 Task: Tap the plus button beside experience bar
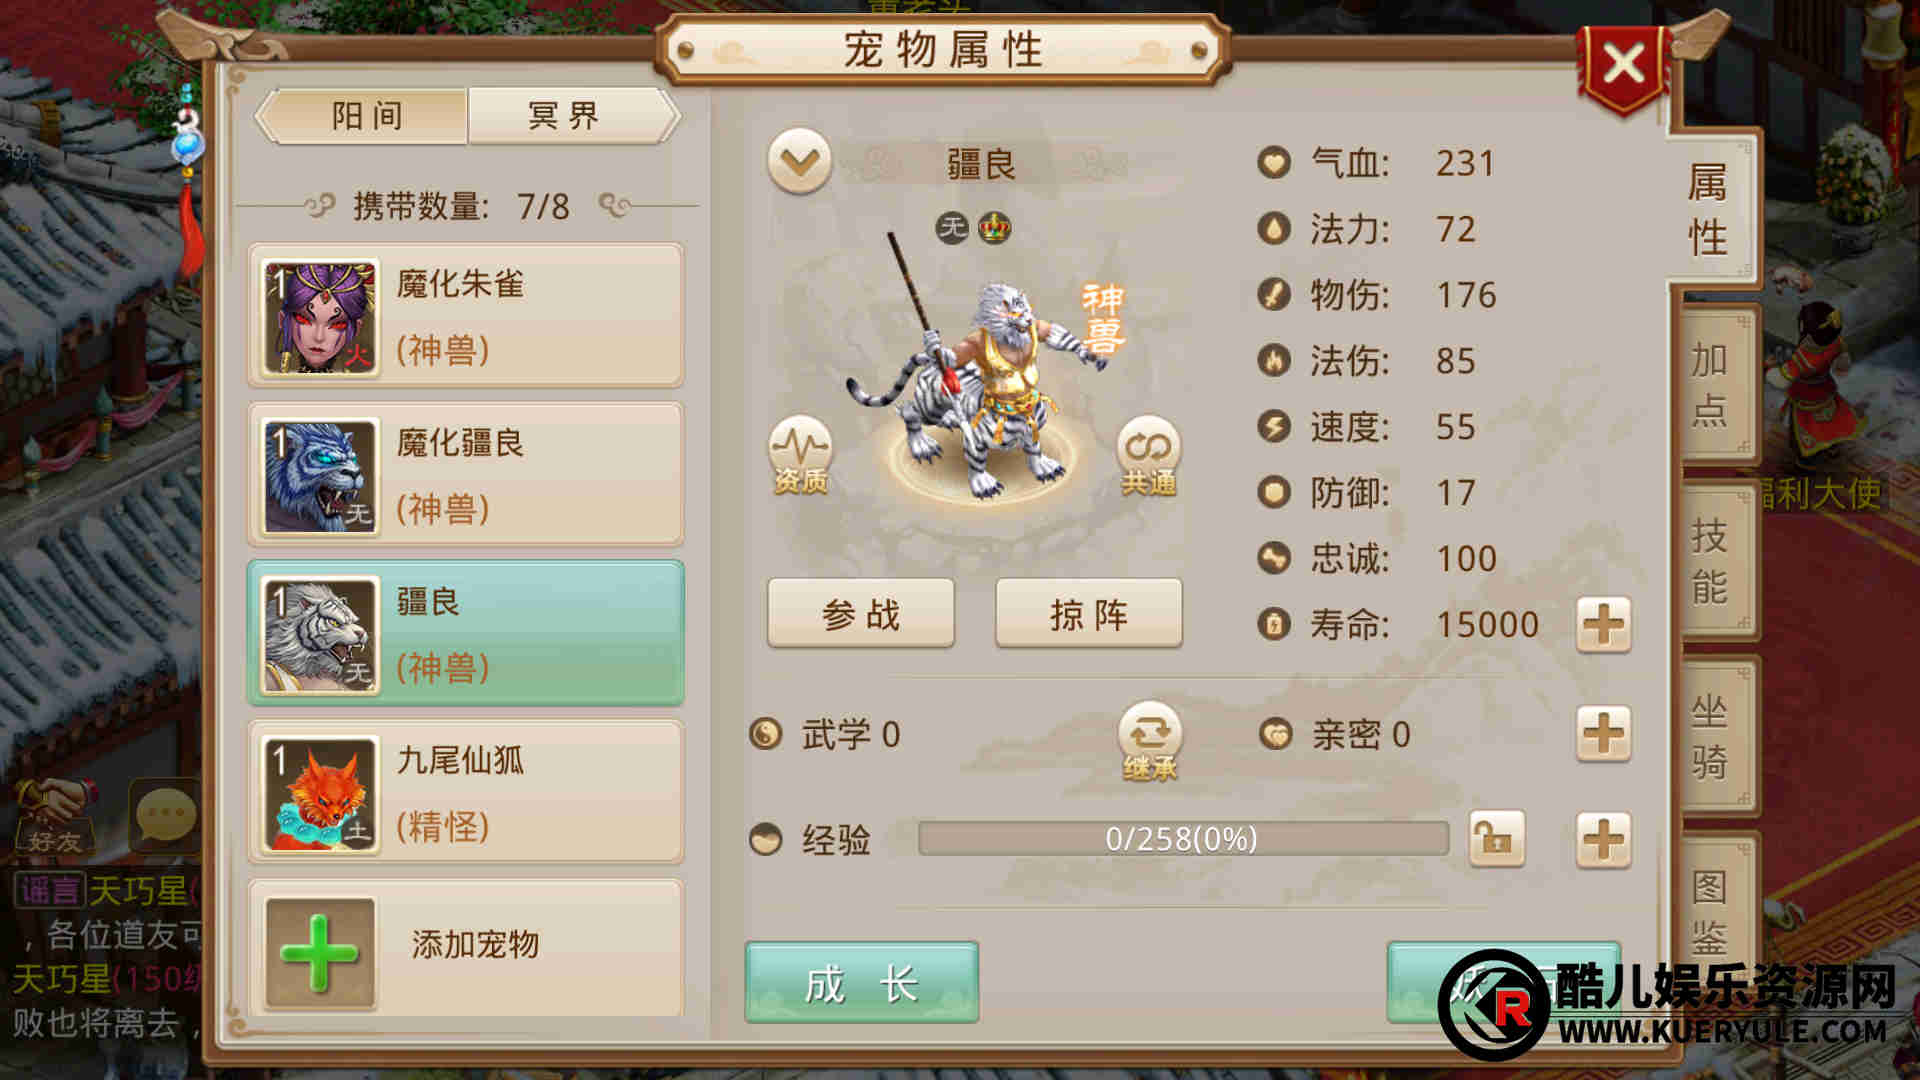1604,839
